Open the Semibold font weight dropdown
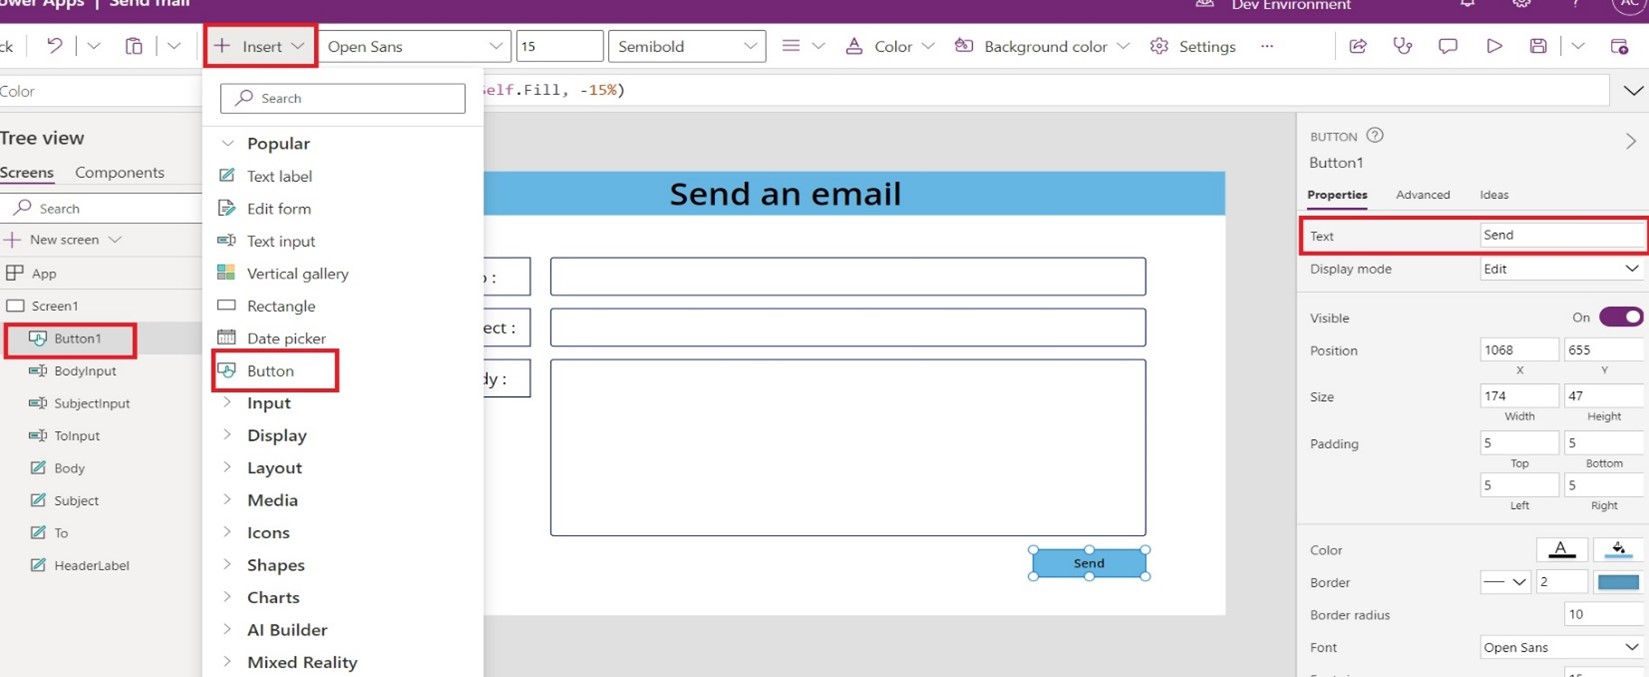Screen dimensions: 1649x677 tap(686, 46)
